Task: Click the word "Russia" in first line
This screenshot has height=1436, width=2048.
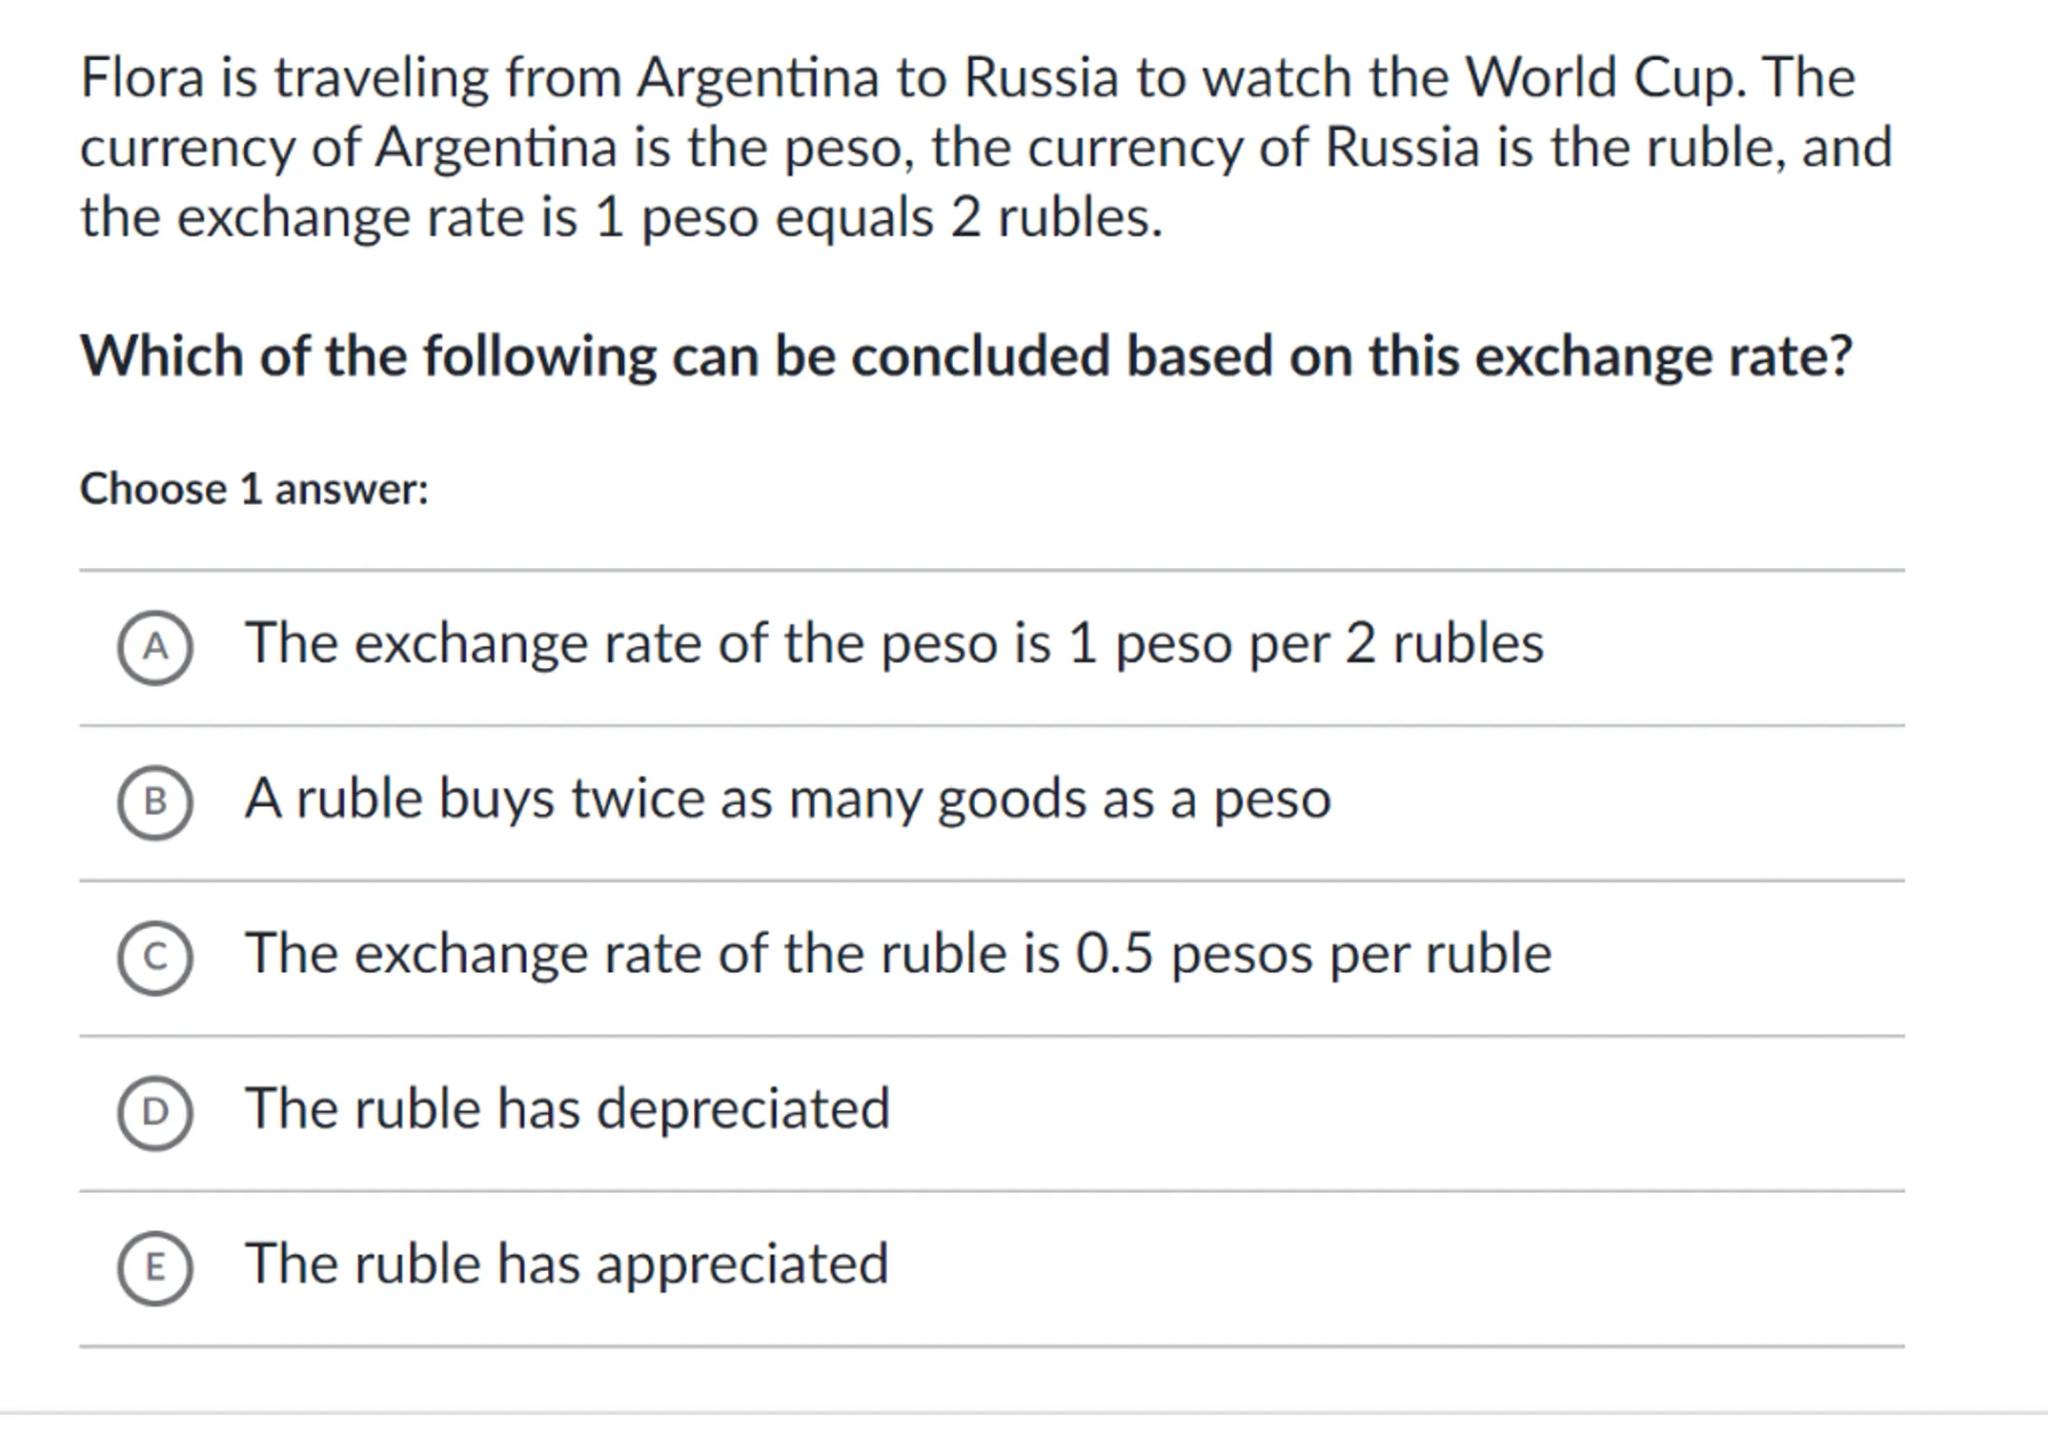Action: point(1040,77)
